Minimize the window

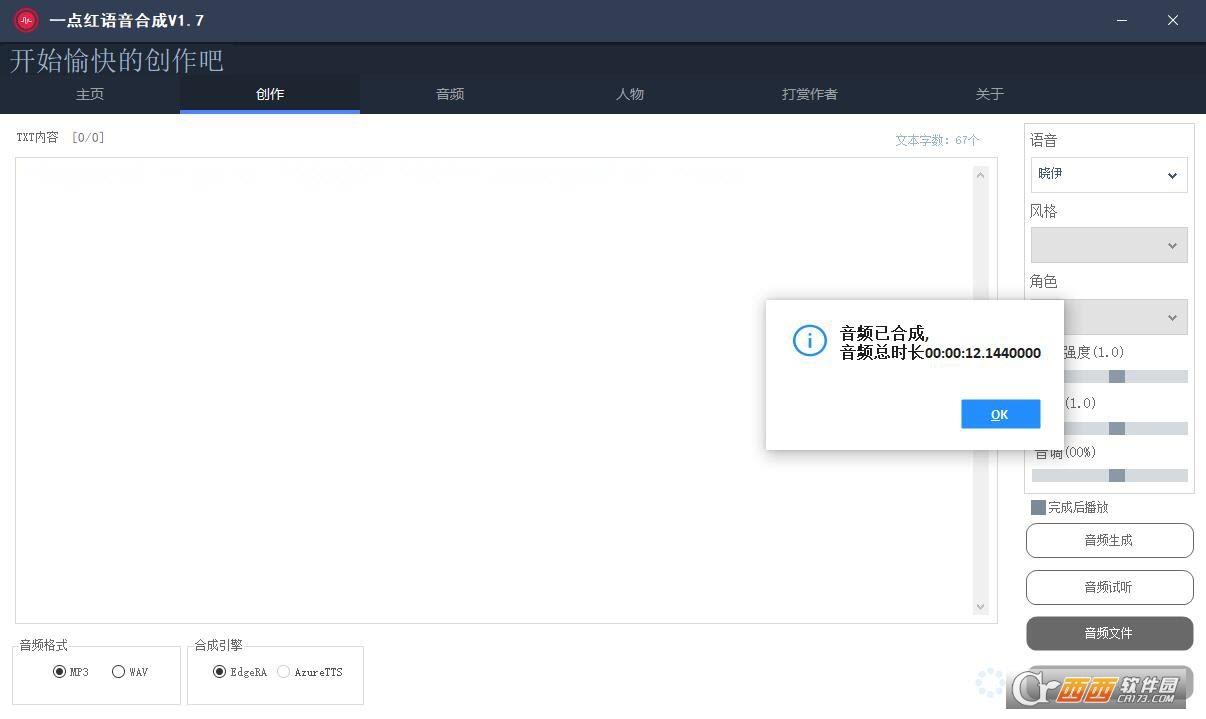coord(1121,20)
